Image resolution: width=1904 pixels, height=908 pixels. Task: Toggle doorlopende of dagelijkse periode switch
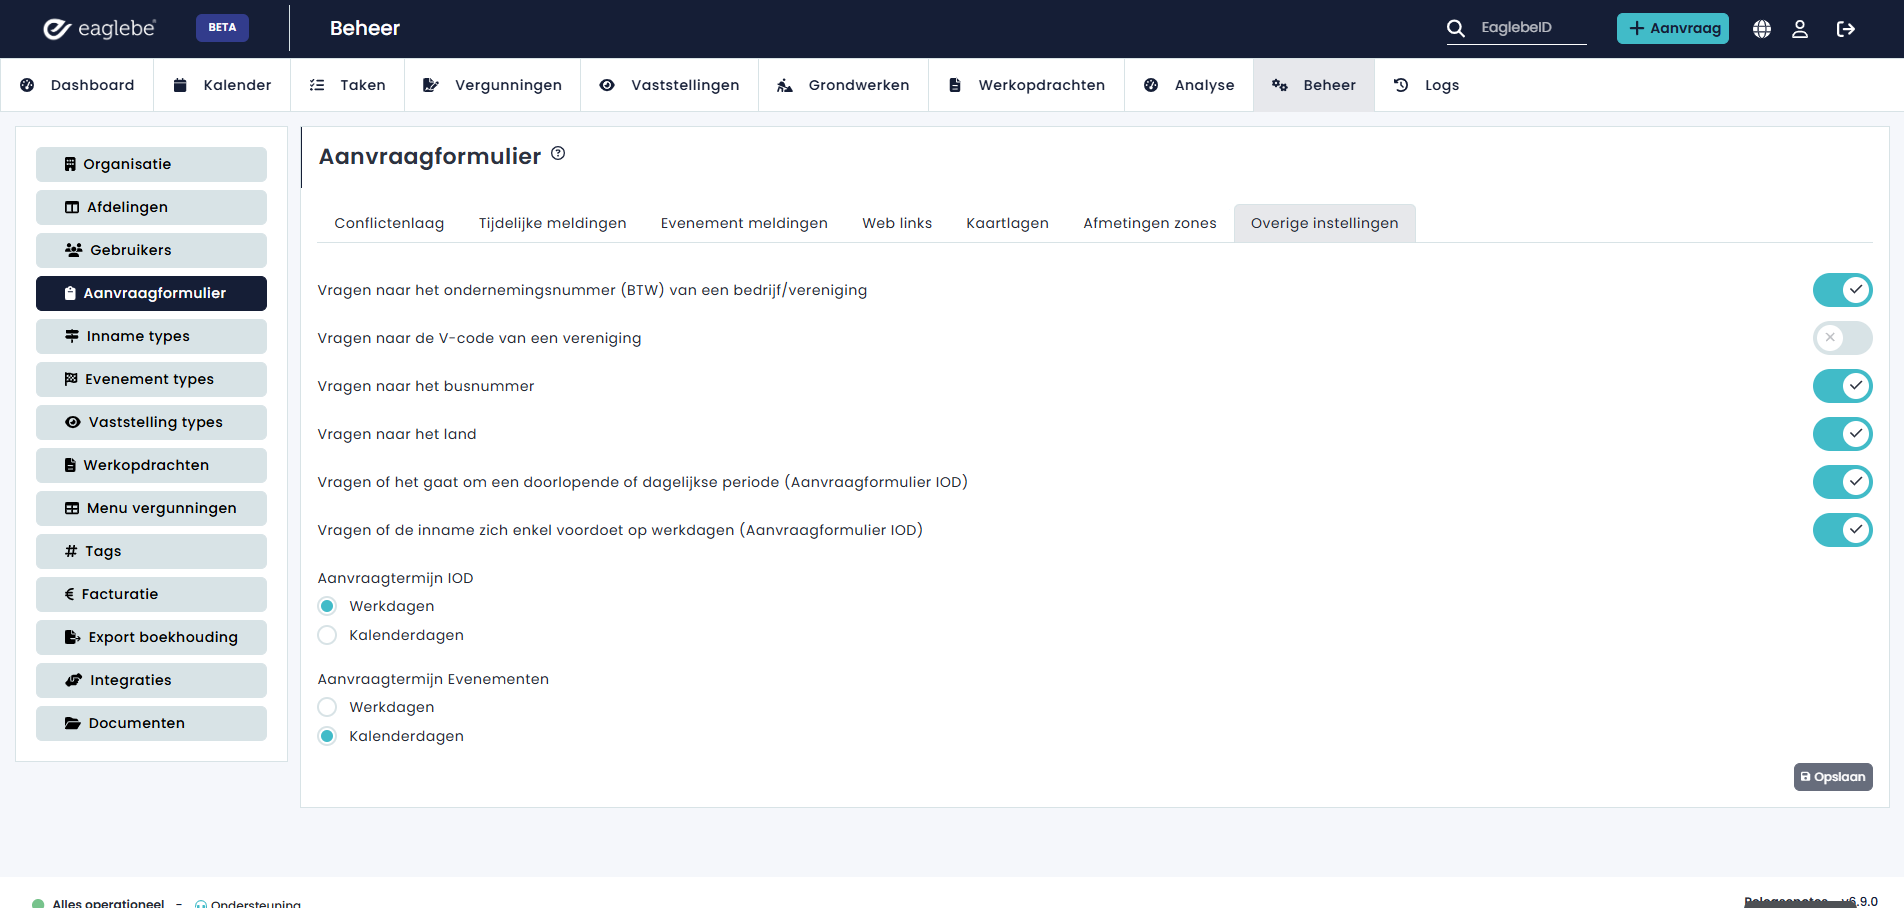coord(1842,482)
